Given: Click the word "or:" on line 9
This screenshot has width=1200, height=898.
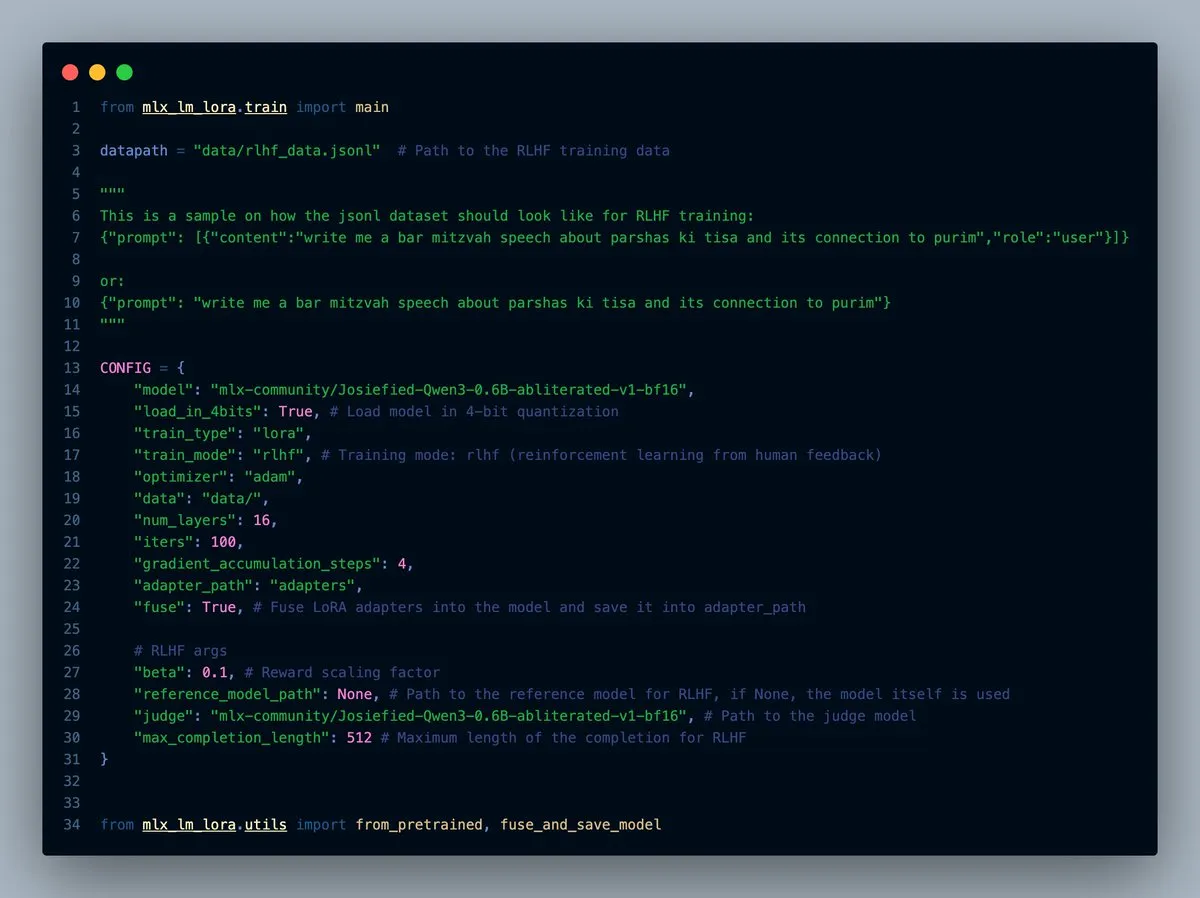Looking at the screenshot, I should [113, 282].
